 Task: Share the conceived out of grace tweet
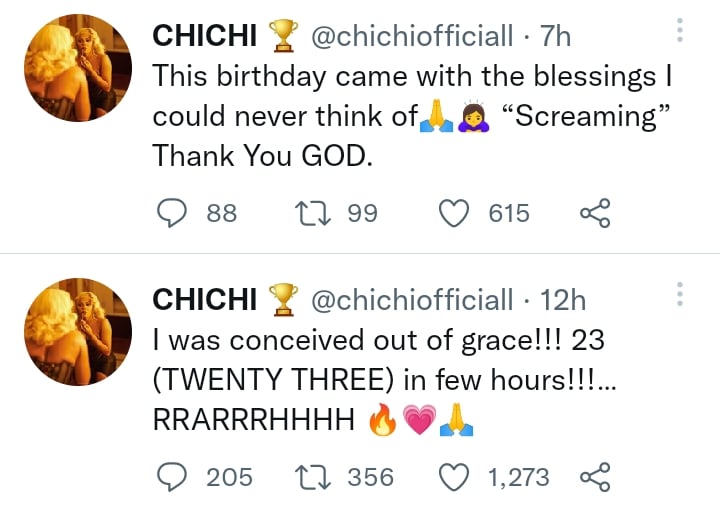click(594, 477)
